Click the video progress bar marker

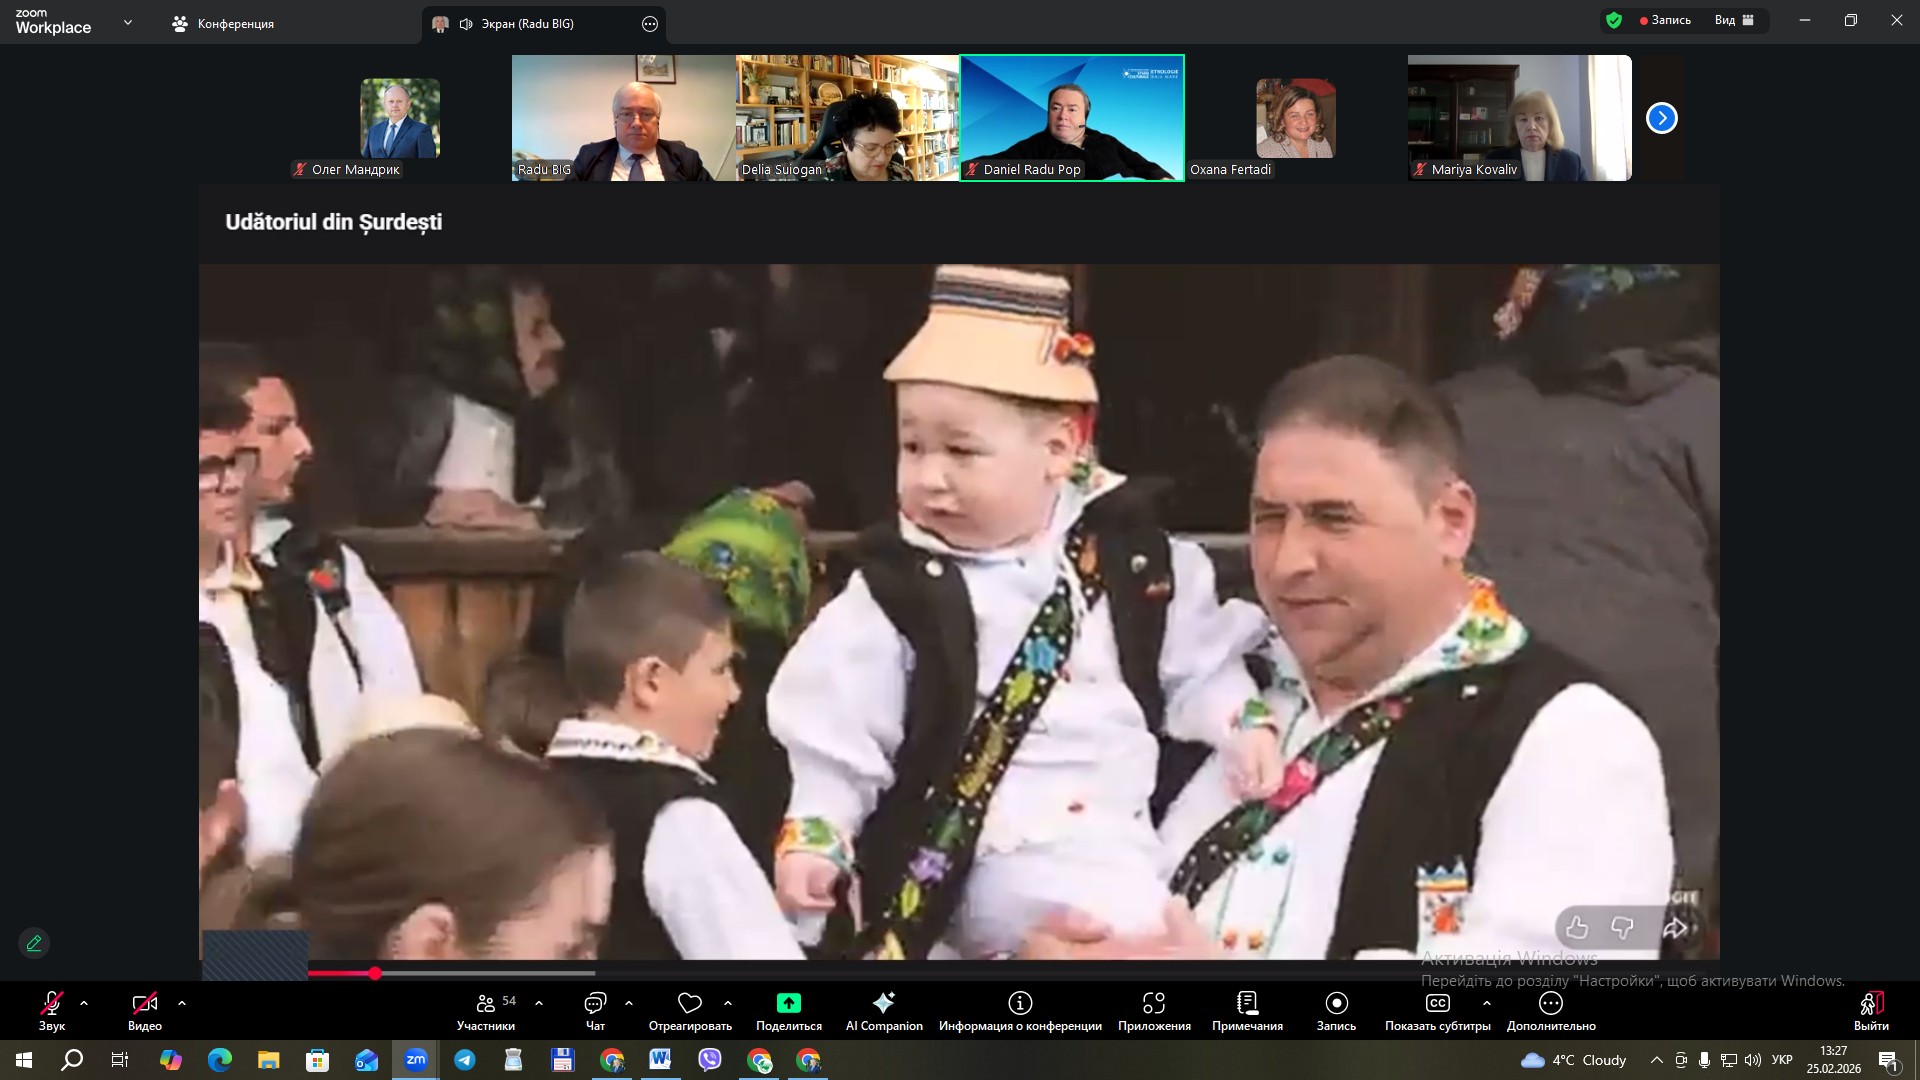tap(375, 973)
